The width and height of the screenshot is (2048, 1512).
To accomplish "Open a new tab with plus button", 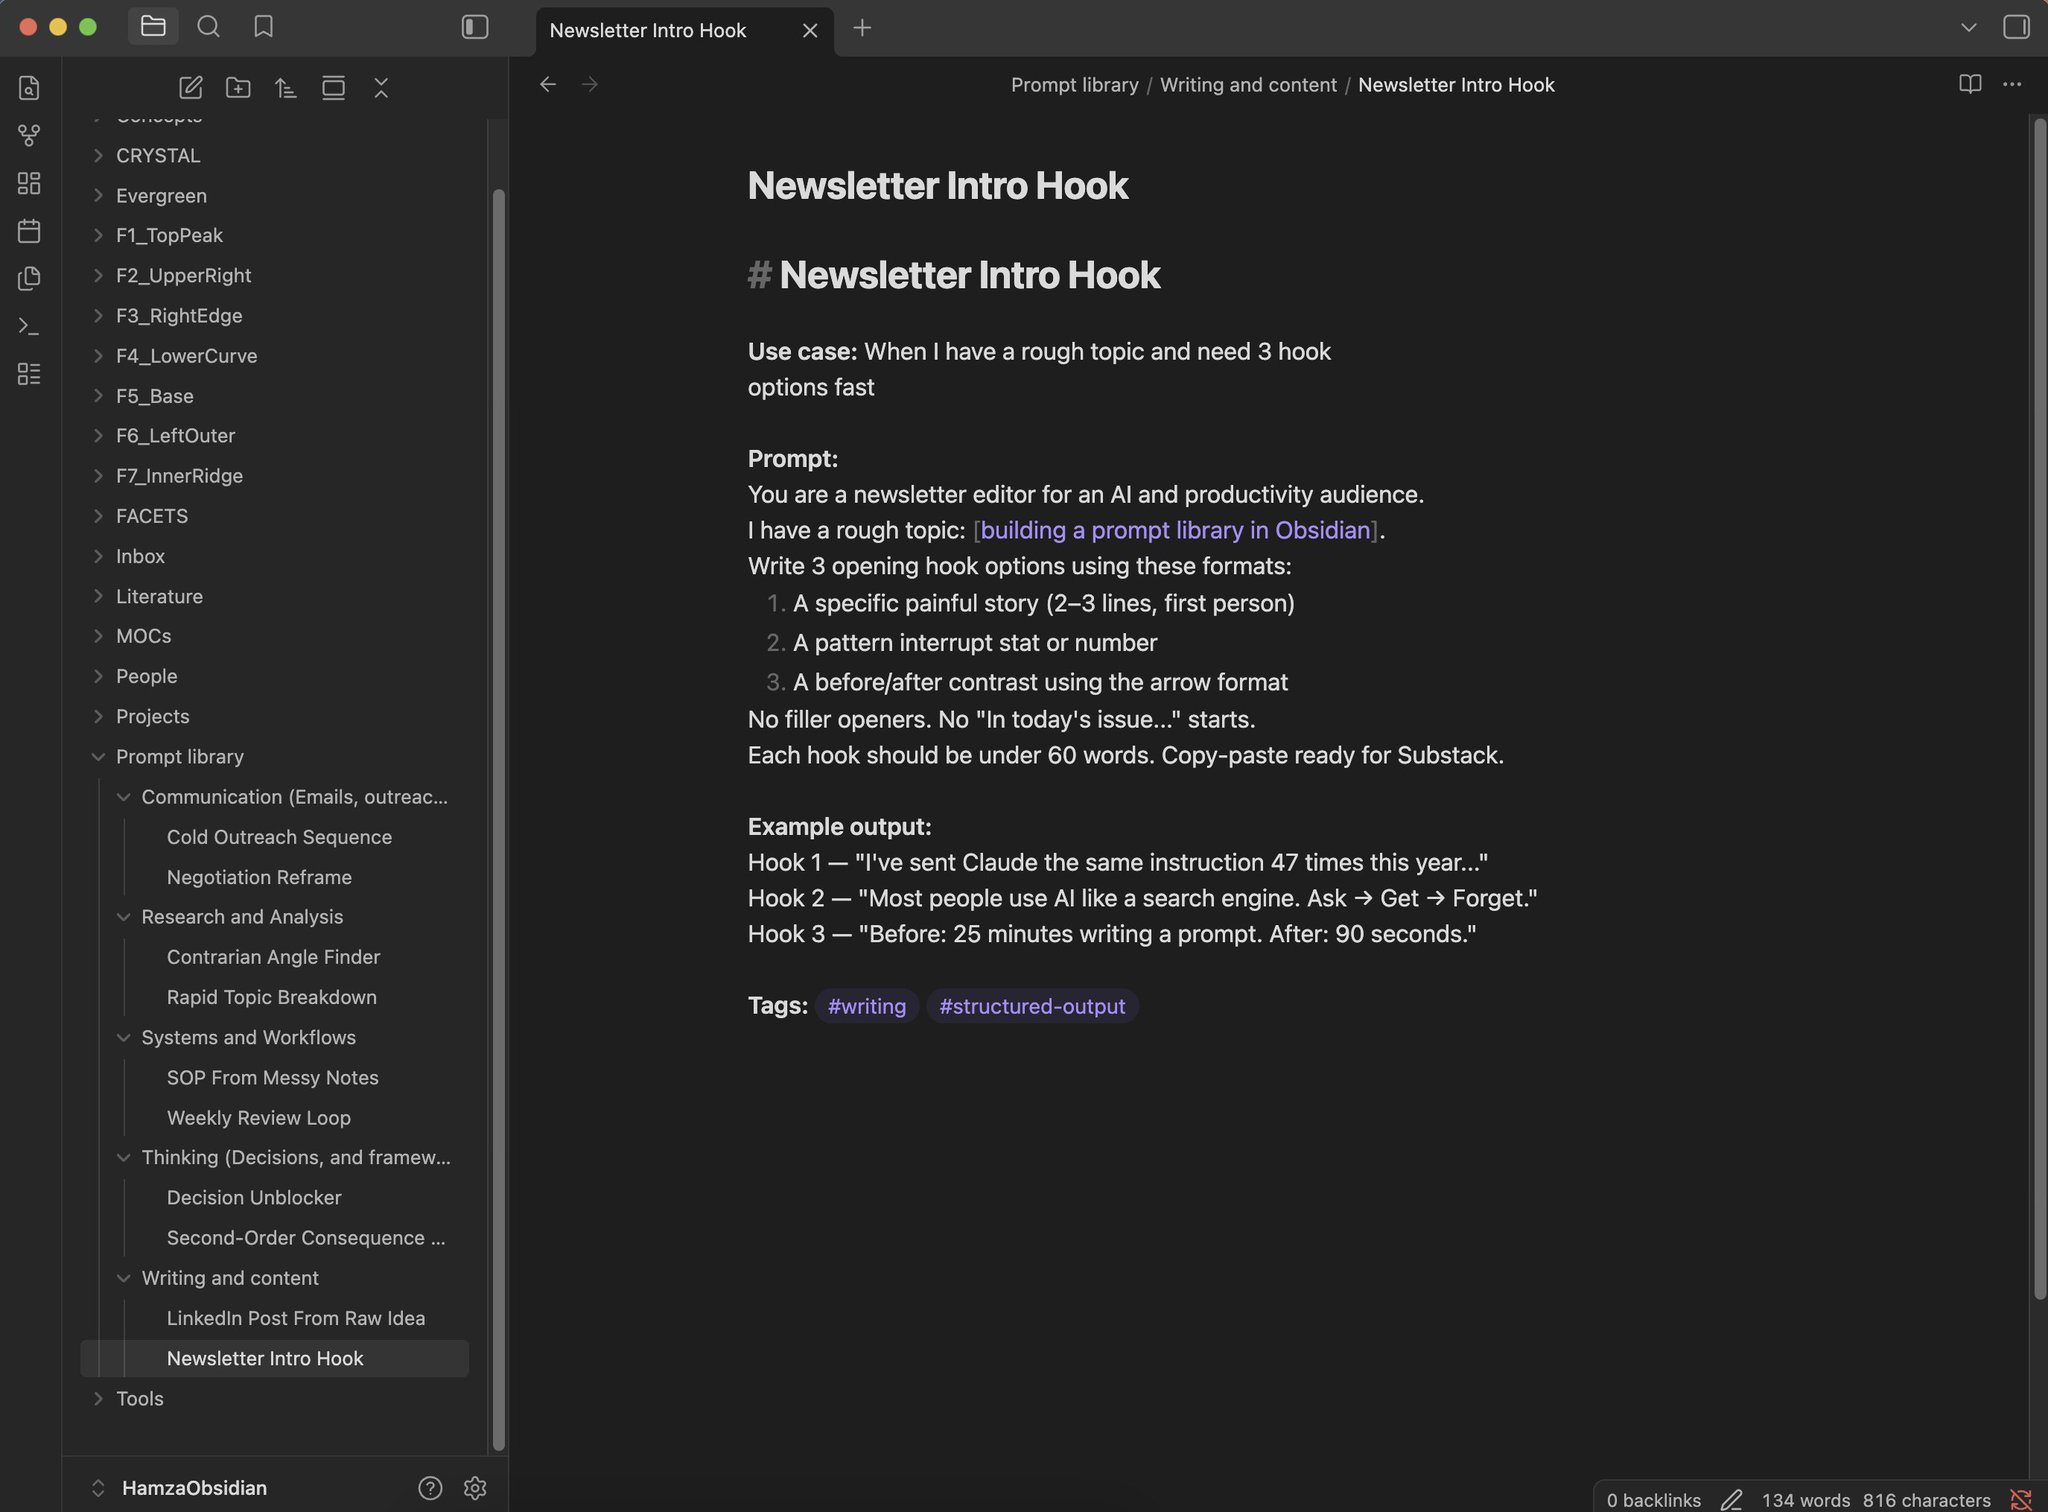I will coord(862,28).
